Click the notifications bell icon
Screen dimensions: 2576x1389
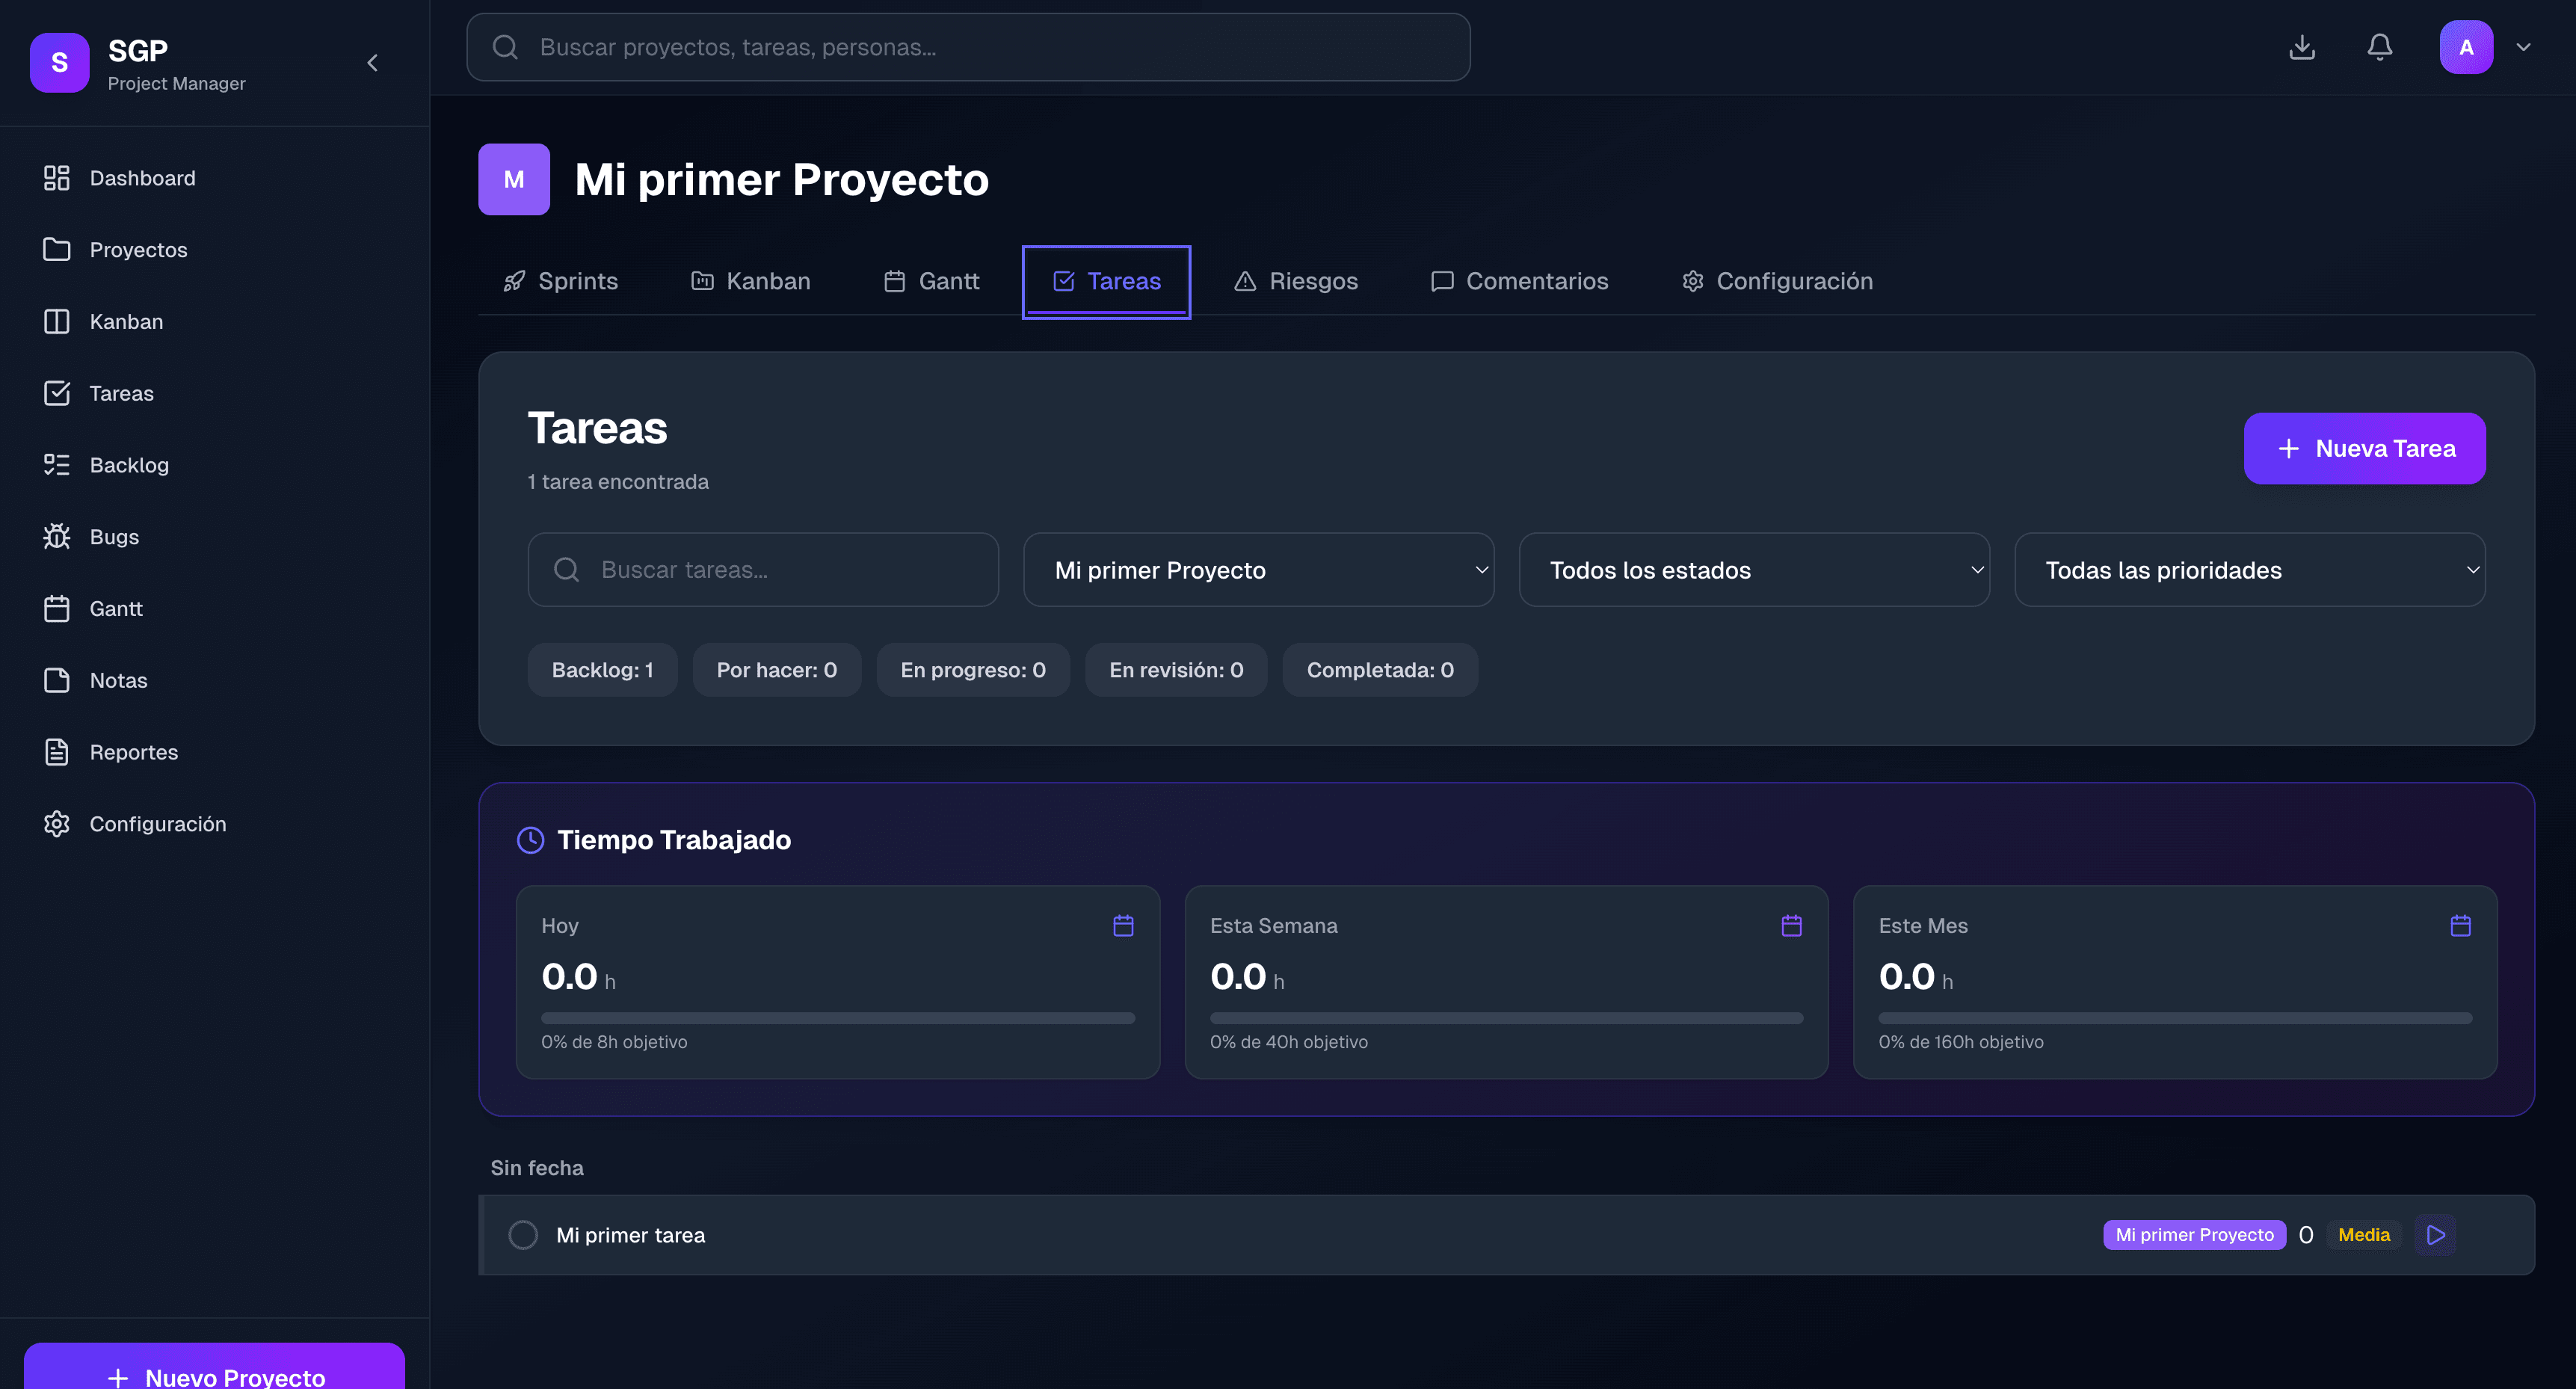point(2380,46)
